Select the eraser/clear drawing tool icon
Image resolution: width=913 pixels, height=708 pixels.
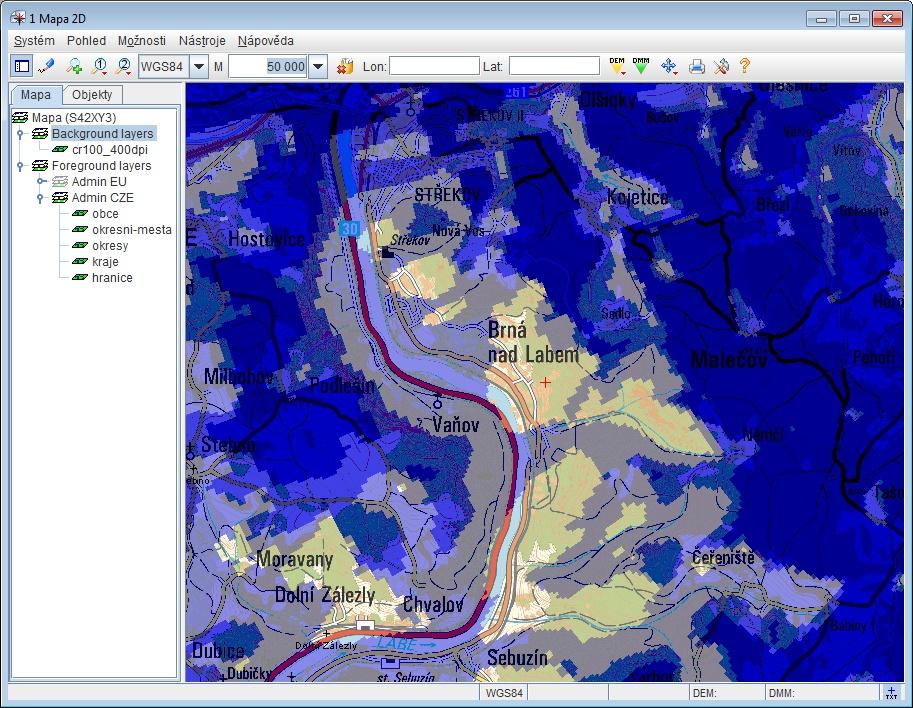[x=47, y=66]
